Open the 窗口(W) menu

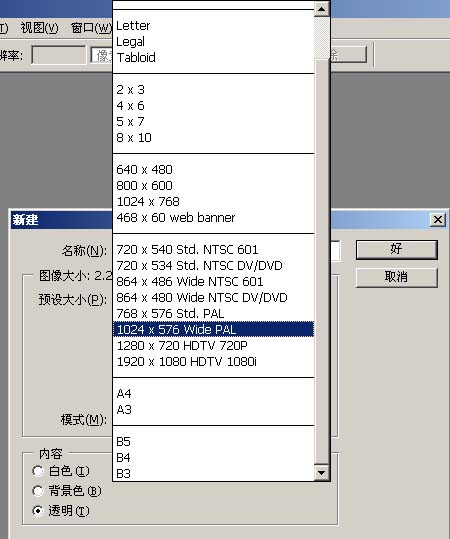pyautogui.click(x=91, y=28)
